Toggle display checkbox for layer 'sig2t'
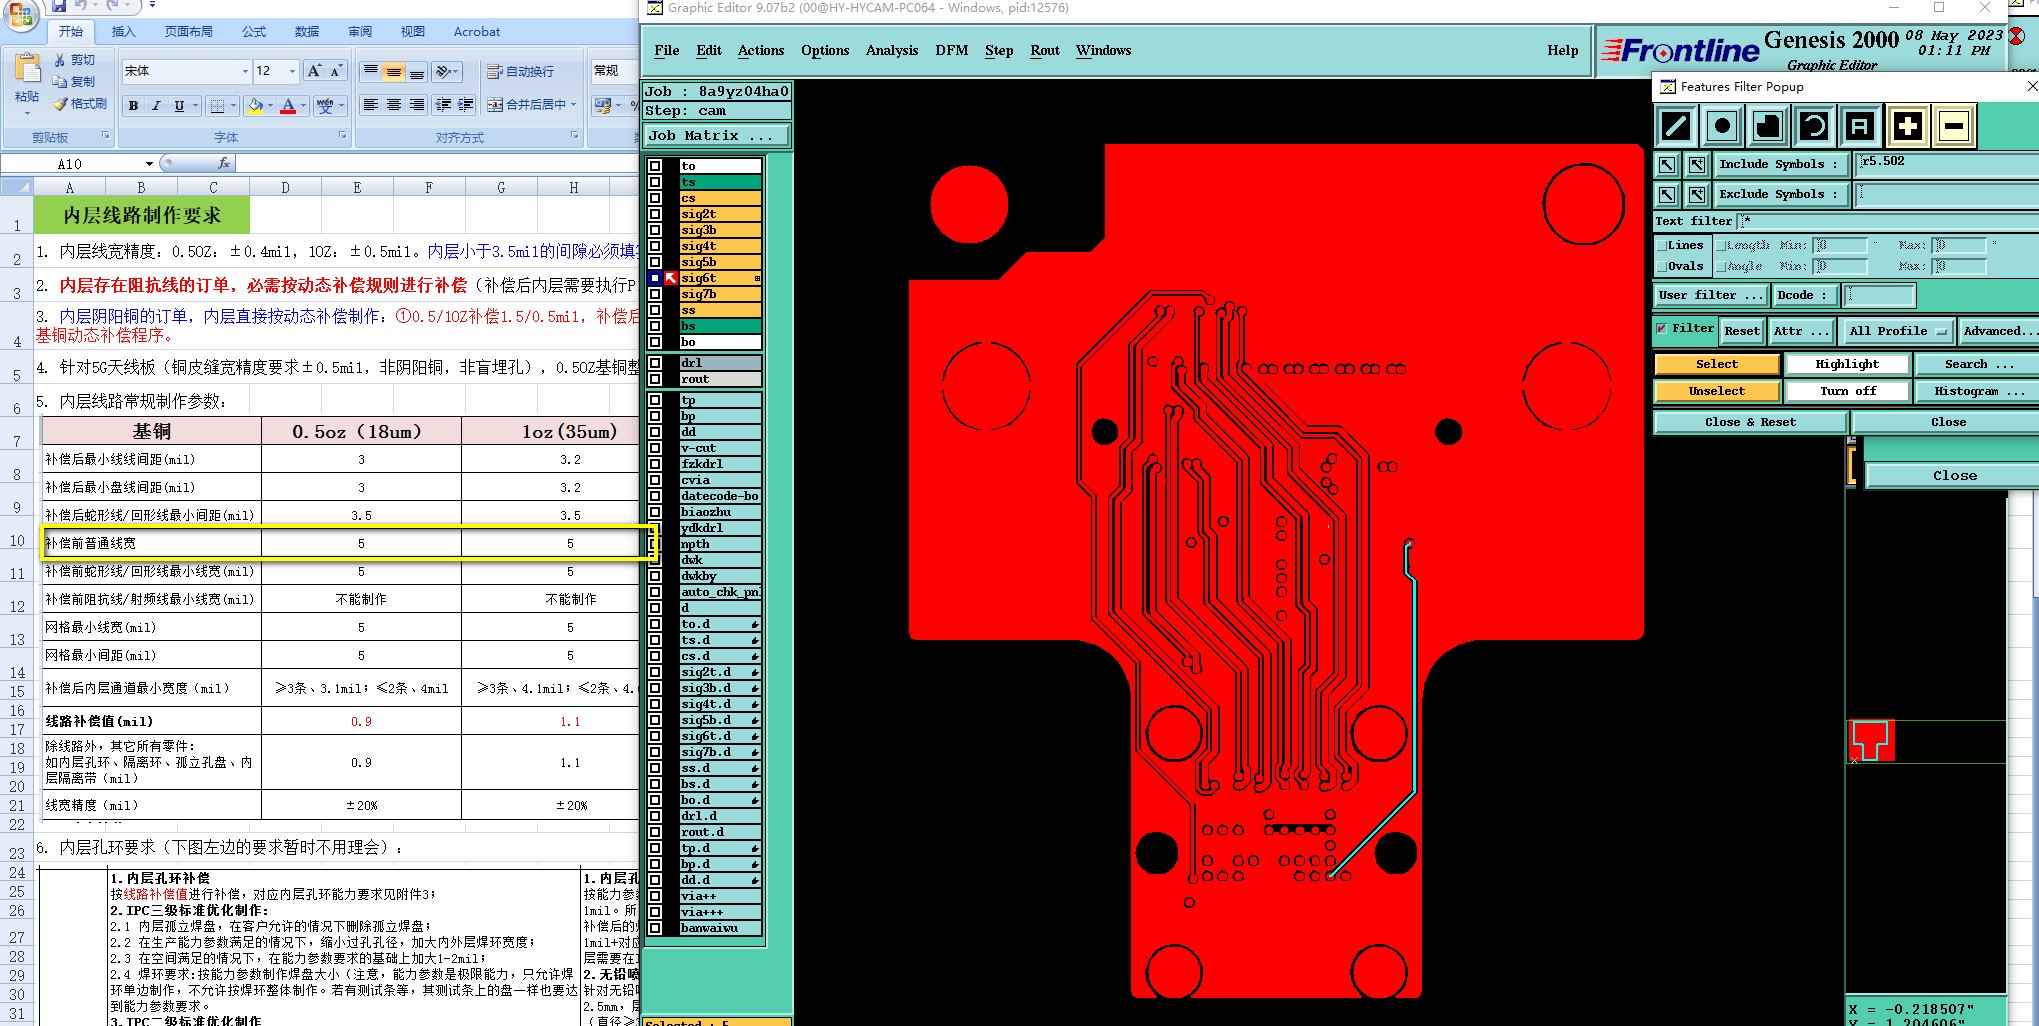The width and height of the screenshot is (2039, 1026). click(655, 214)
